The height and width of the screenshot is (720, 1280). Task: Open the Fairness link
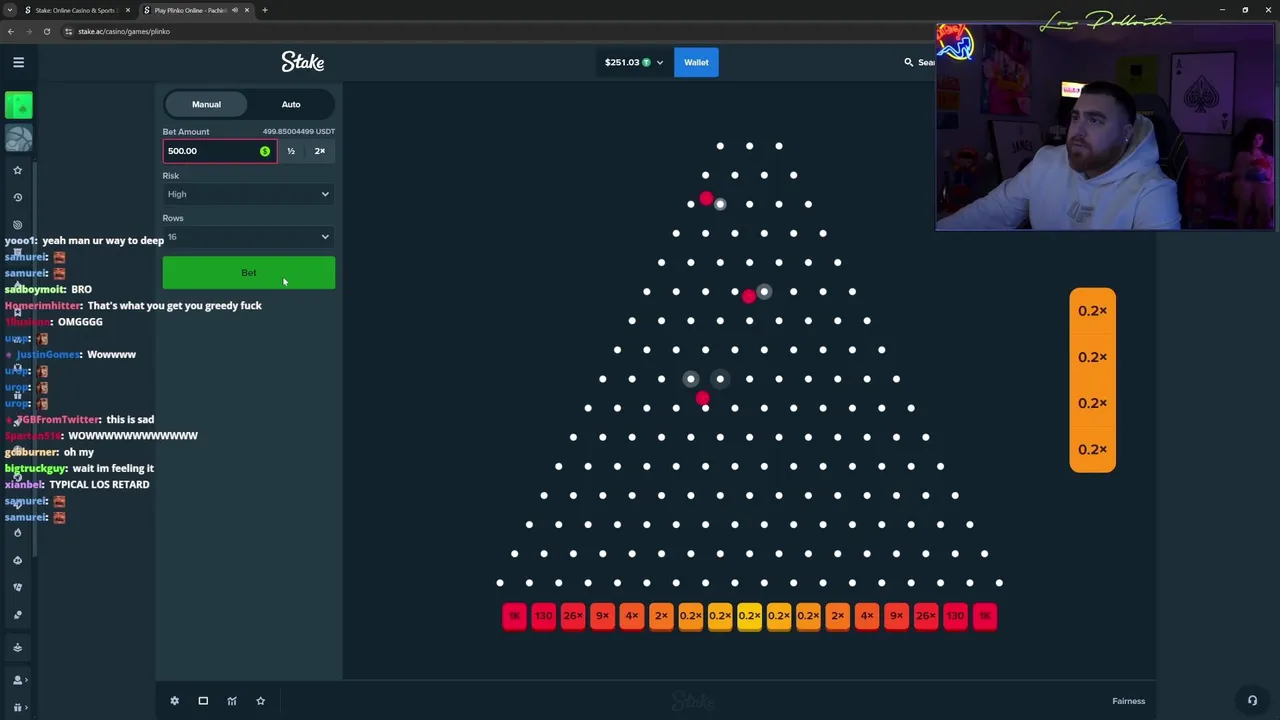coord(1128,701)
